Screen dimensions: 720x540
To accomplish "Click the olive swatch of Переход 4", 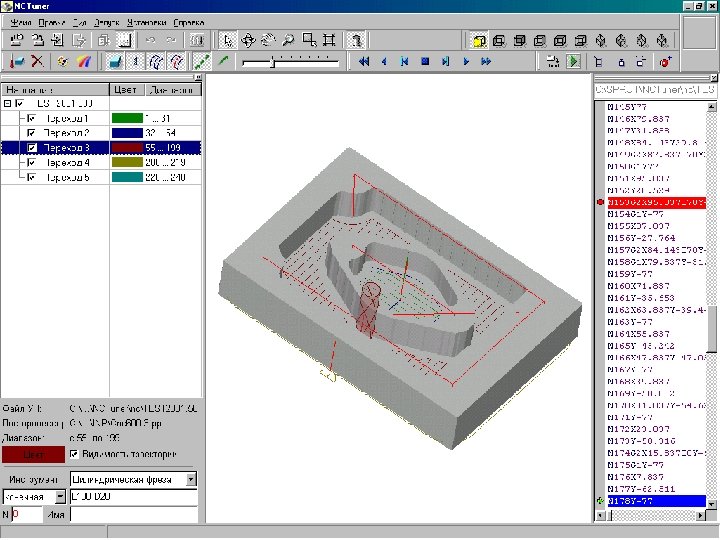I will click(127, 163).
